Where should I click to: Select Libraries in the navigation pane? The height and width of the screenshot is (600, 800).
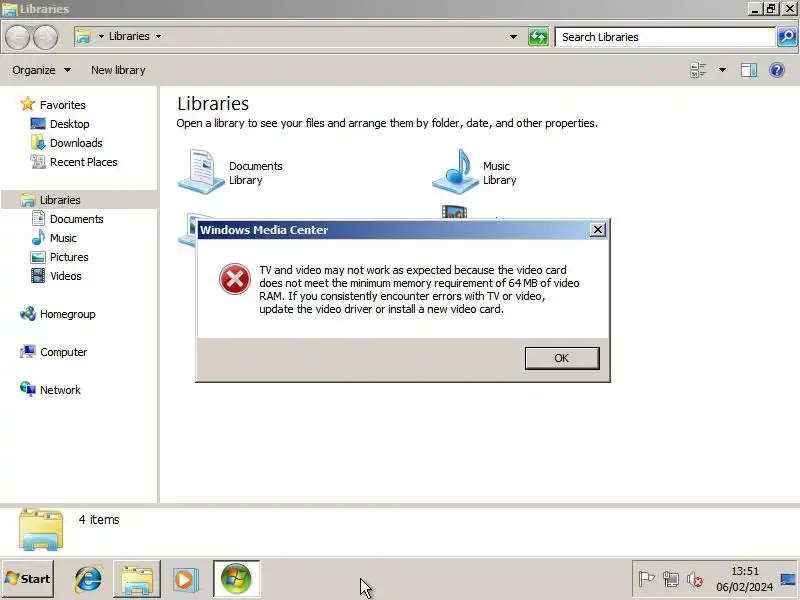coord(79,199)
